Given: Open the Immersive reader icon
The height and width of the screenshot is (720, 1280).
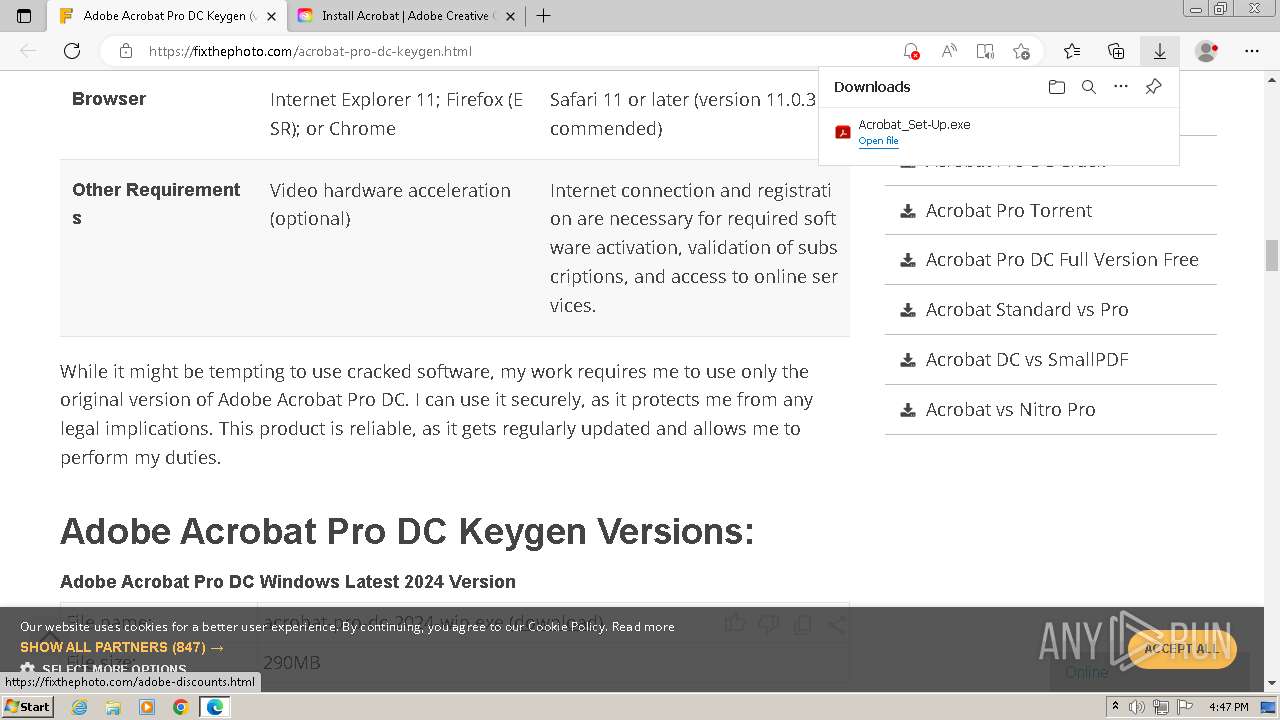Looking at the screenshot, I should coord(985,51).
